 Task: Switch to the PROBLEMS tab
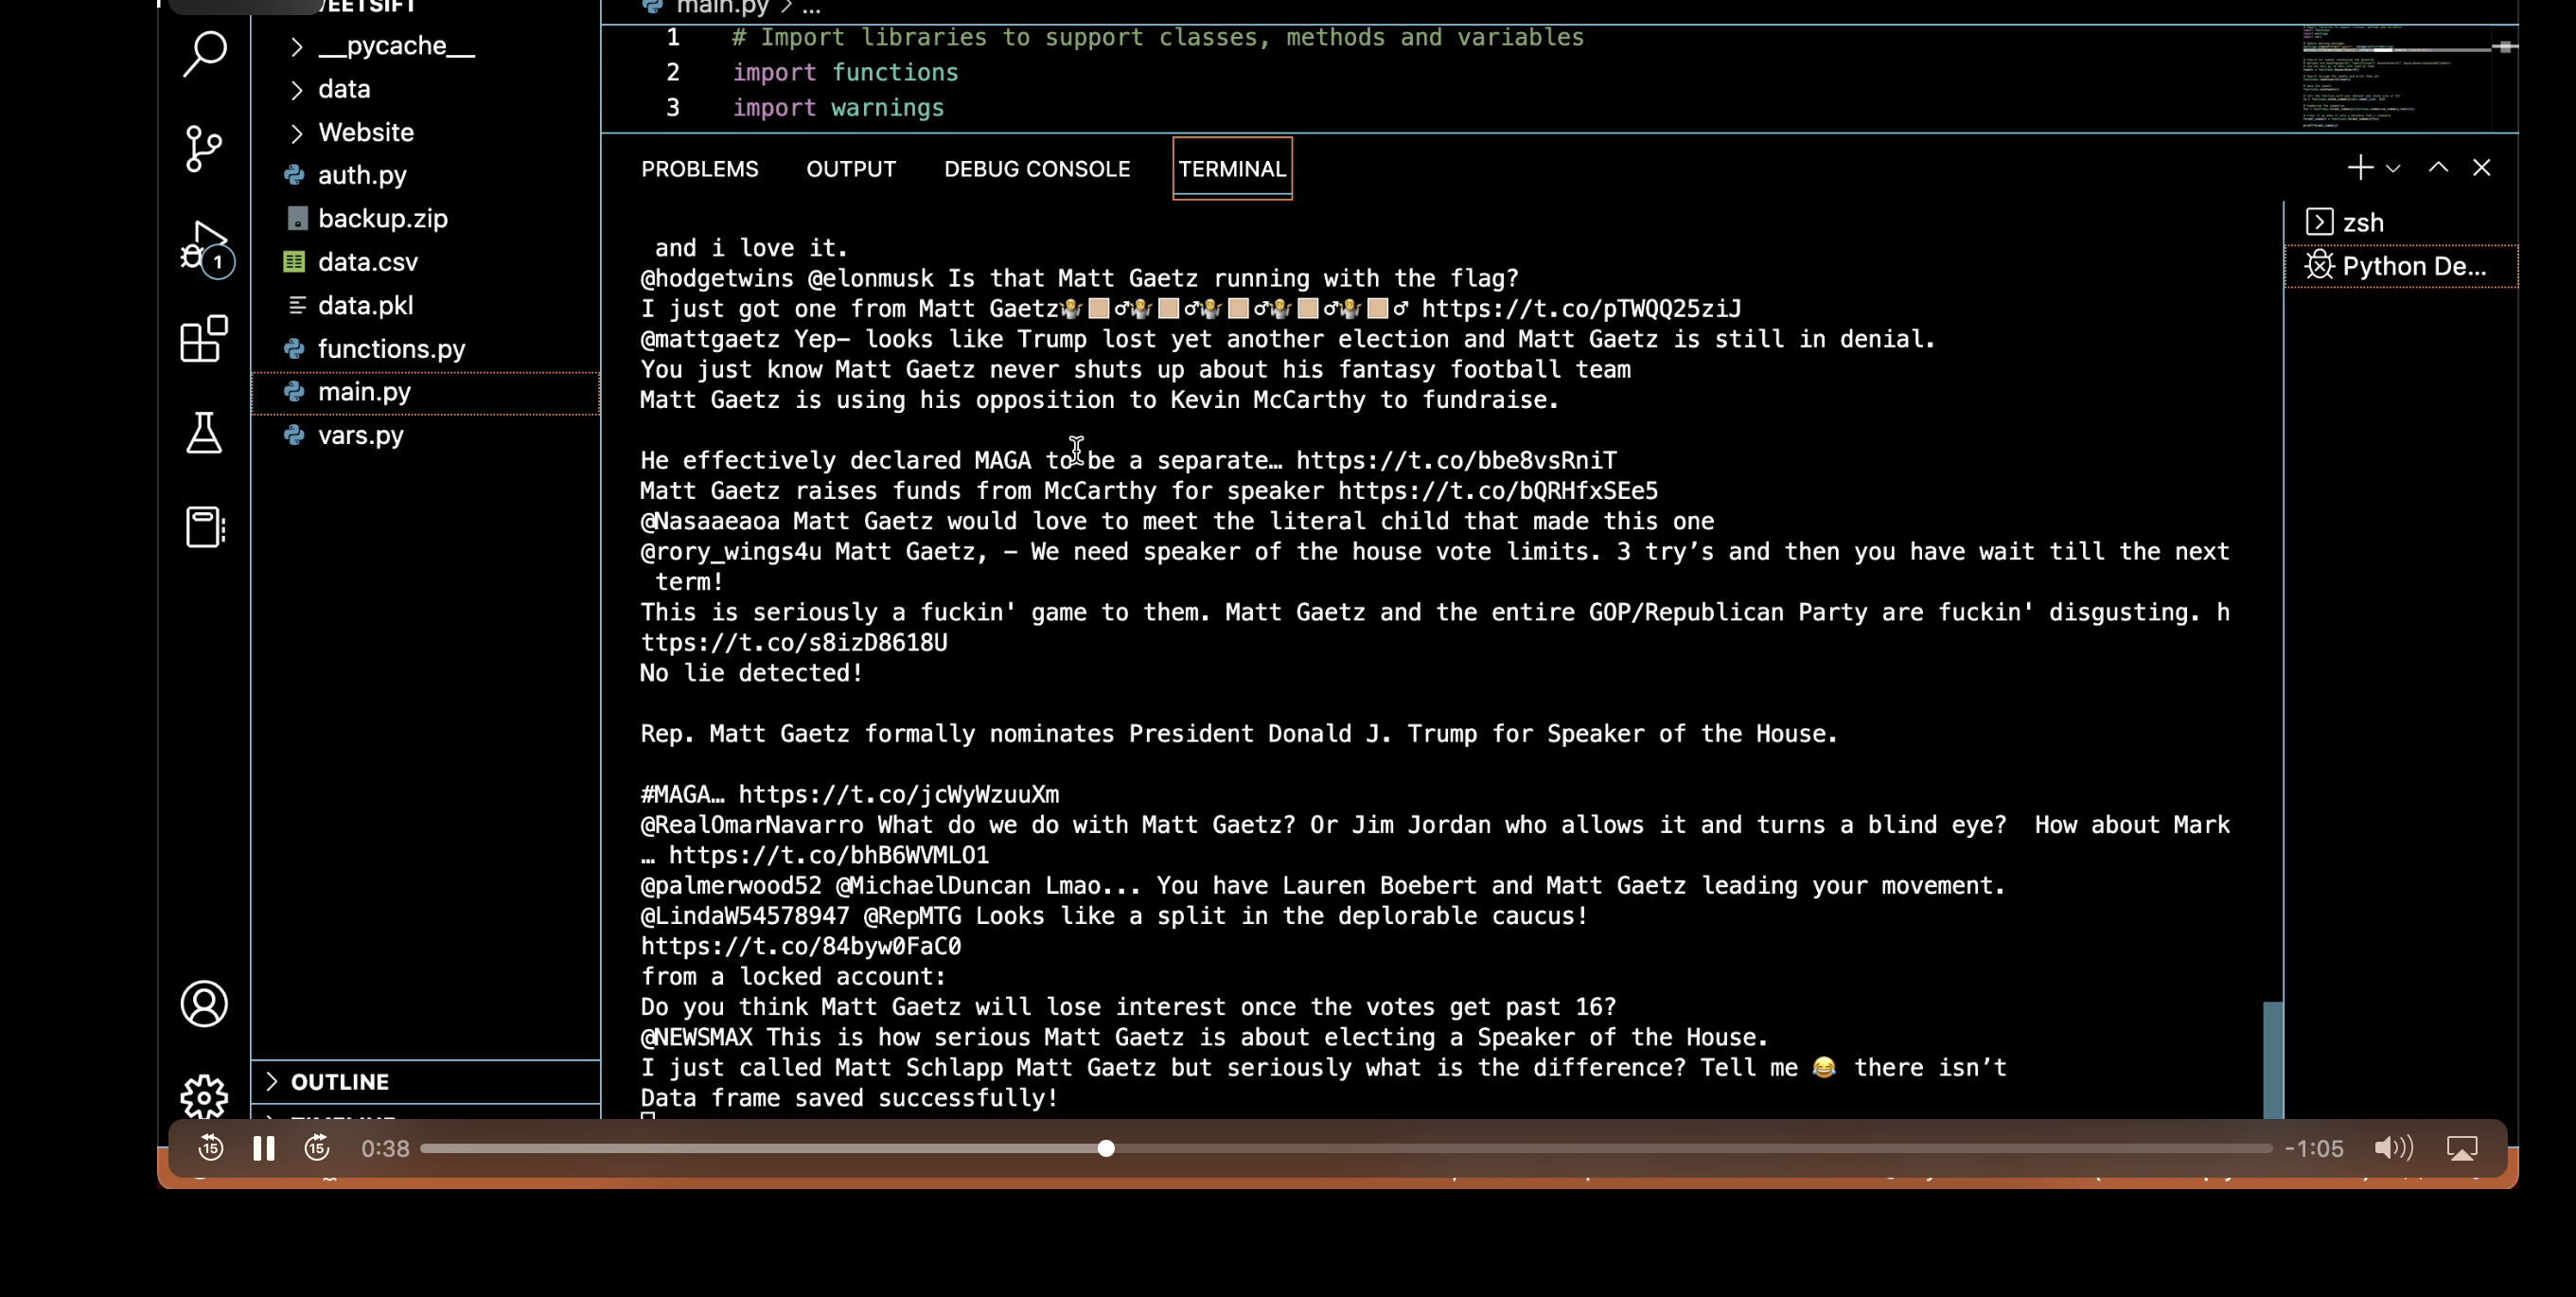tap(699, 169)
